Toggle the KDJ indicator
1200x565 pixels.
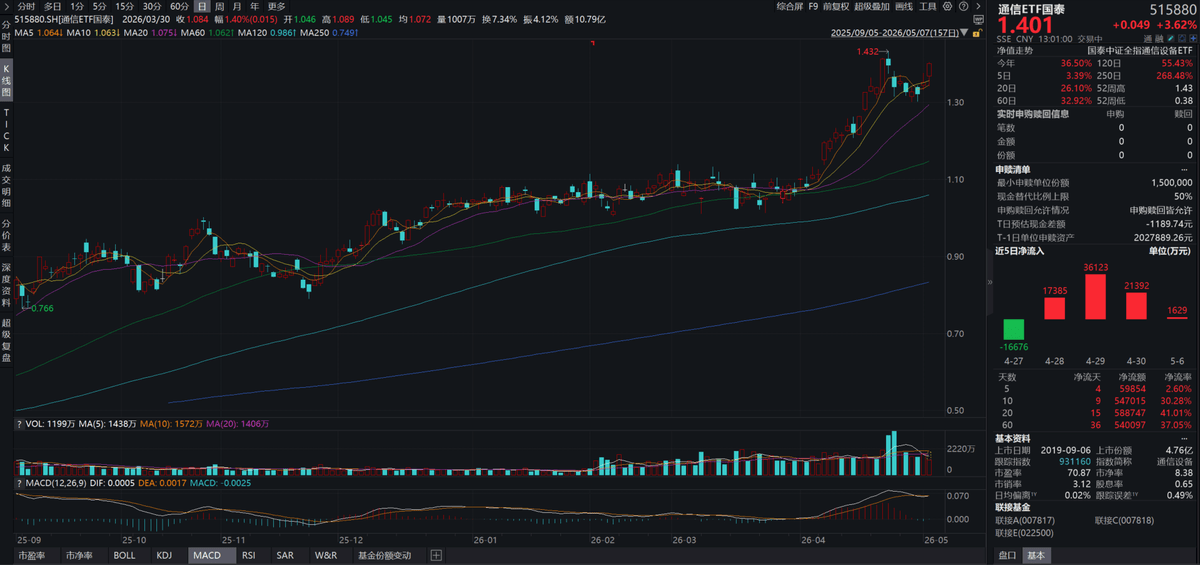(x=165, y=555)
